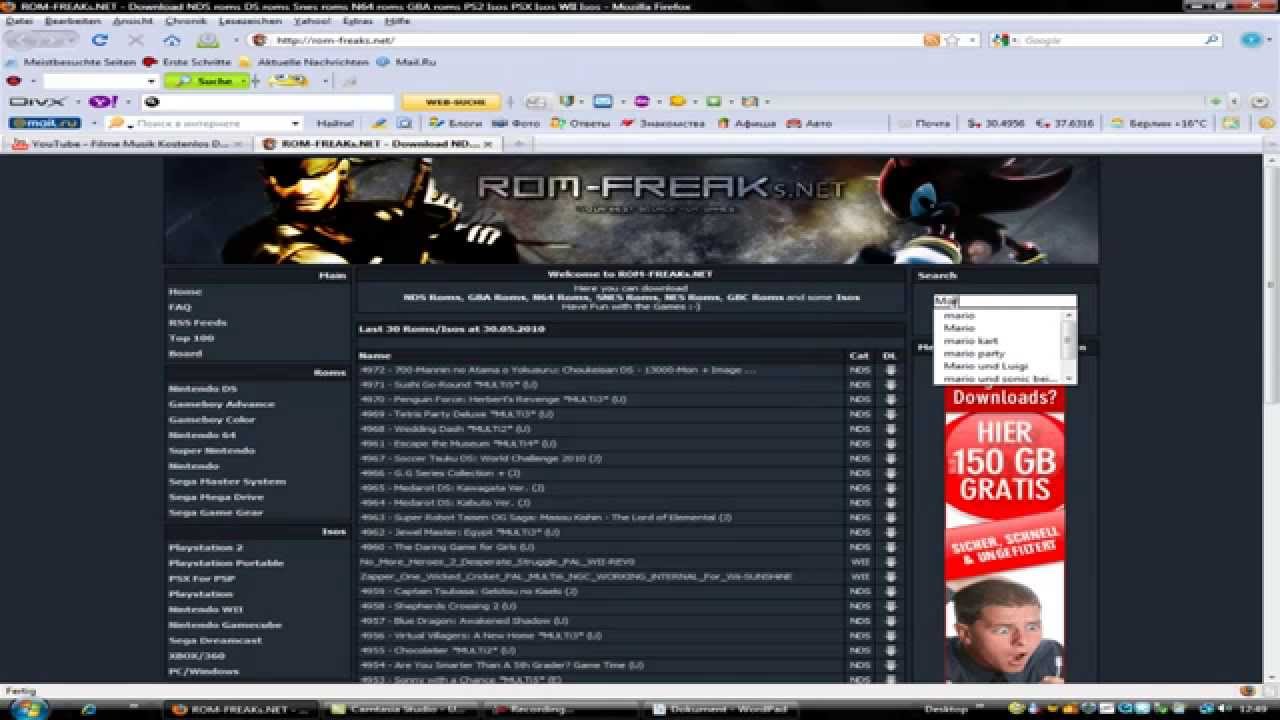Open the Playstation 2 isos link
The width and height of the screenshot is (1280, 720).
206,548
